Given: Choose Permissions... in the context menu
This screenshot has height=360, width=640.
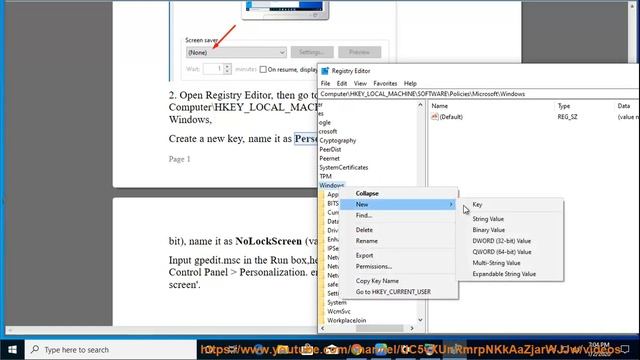Looking at the screenshot, I should (399, 267).
